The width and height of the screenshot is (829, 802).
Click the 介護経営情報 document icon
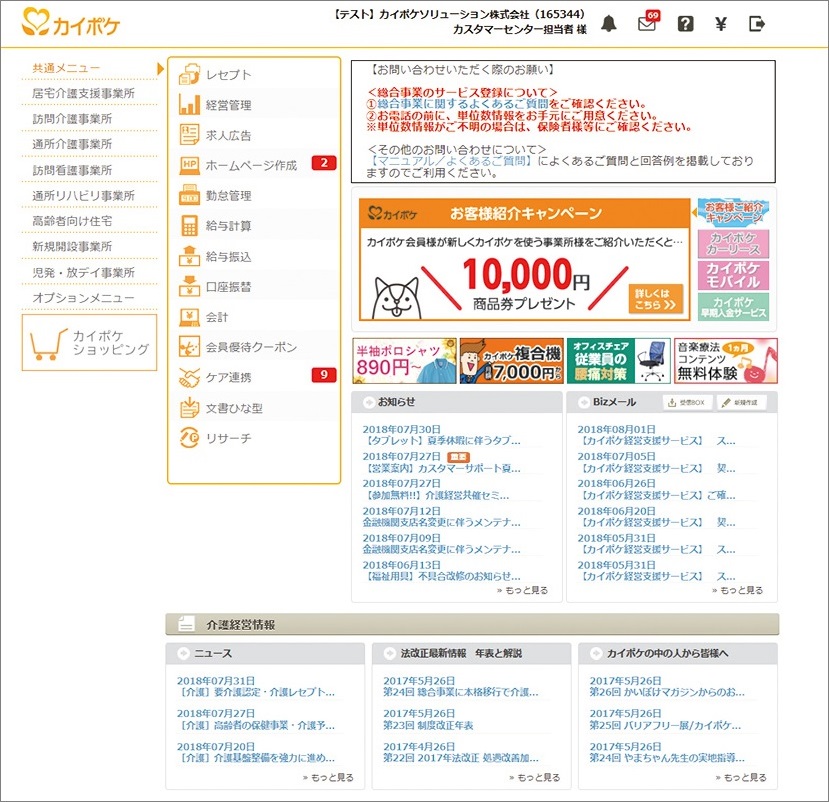tap(186, 624)
